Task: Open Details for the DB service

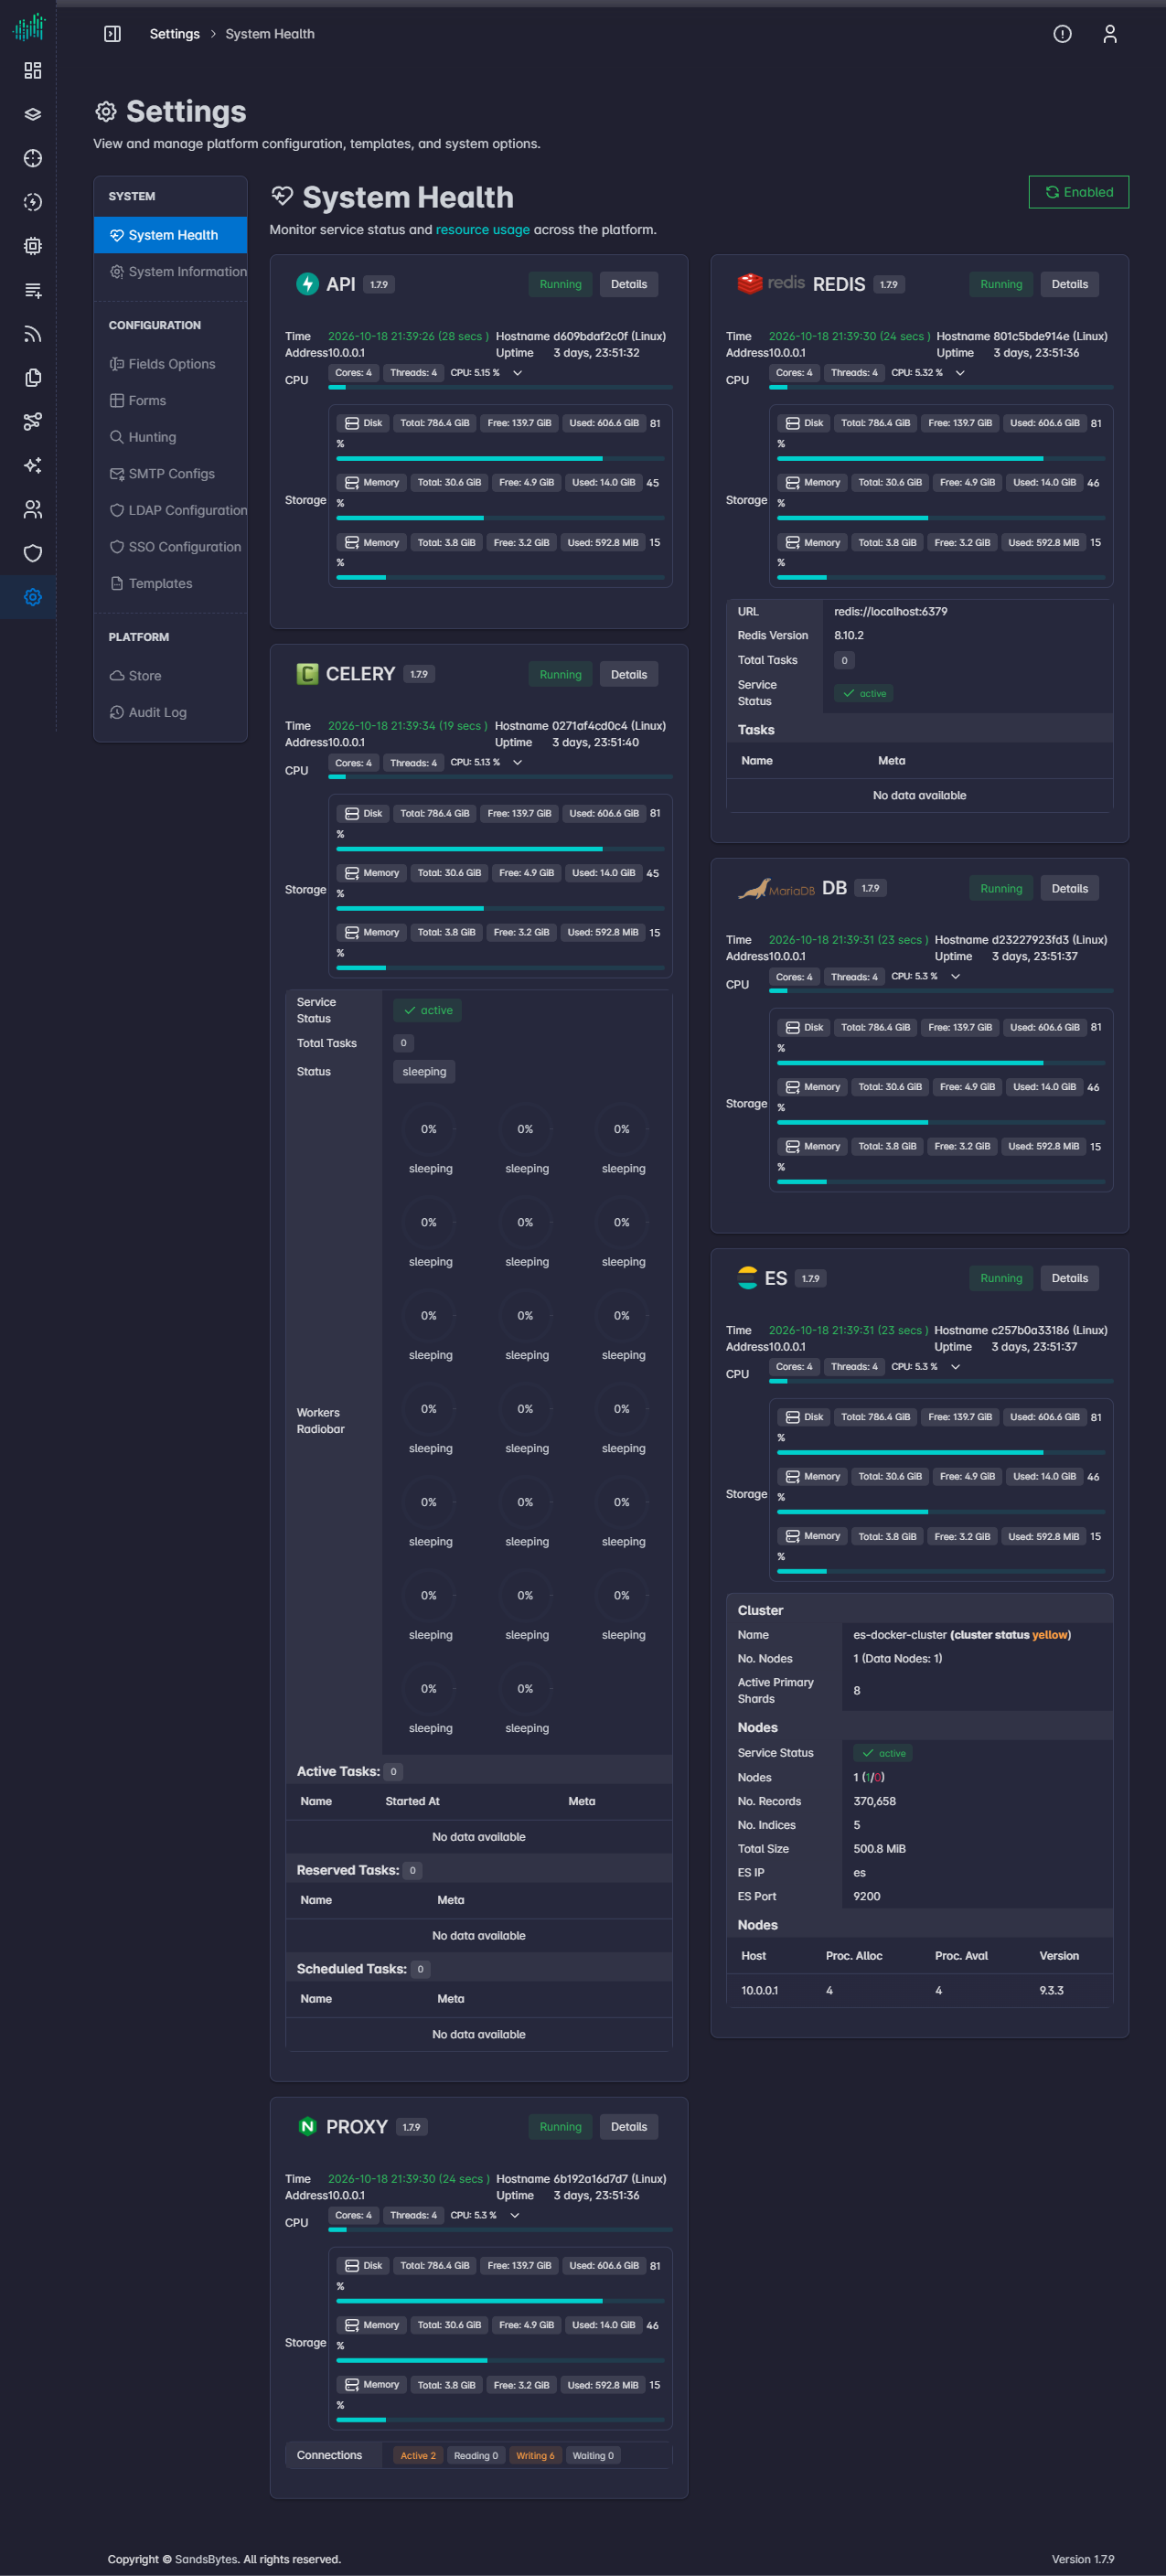Action: [1069, 889]
